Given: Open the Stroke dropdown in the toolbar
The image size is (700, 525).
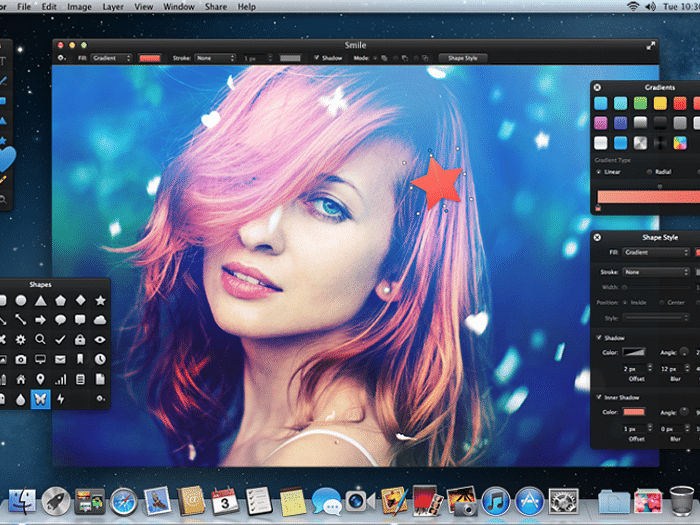Looking at the screenshot, I should pos(215,58).
